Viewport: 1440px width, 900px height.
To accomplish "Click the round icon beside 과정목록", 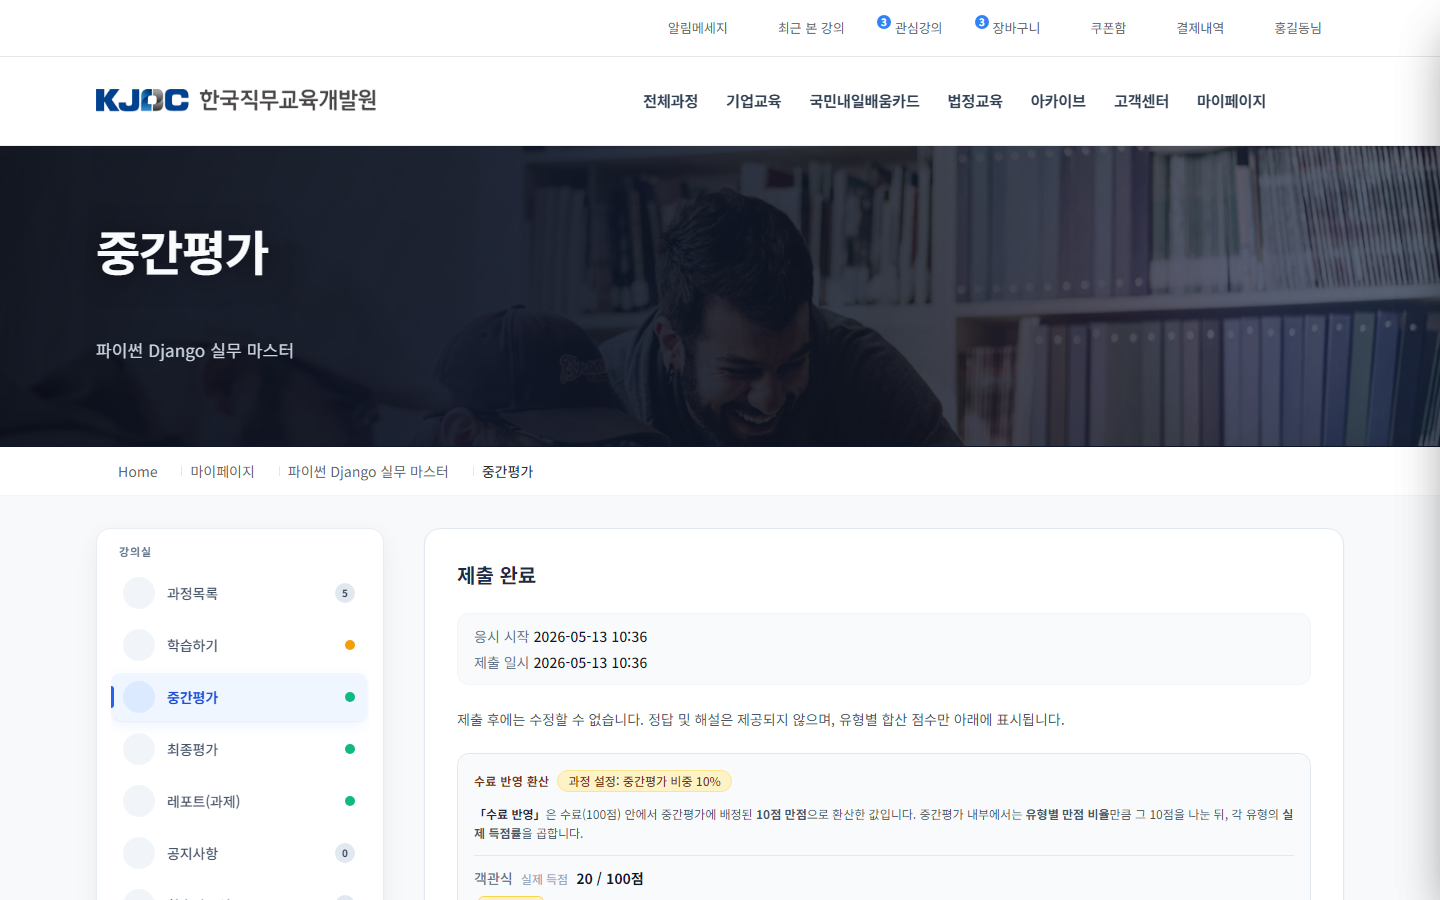I will tap(139, 593).
